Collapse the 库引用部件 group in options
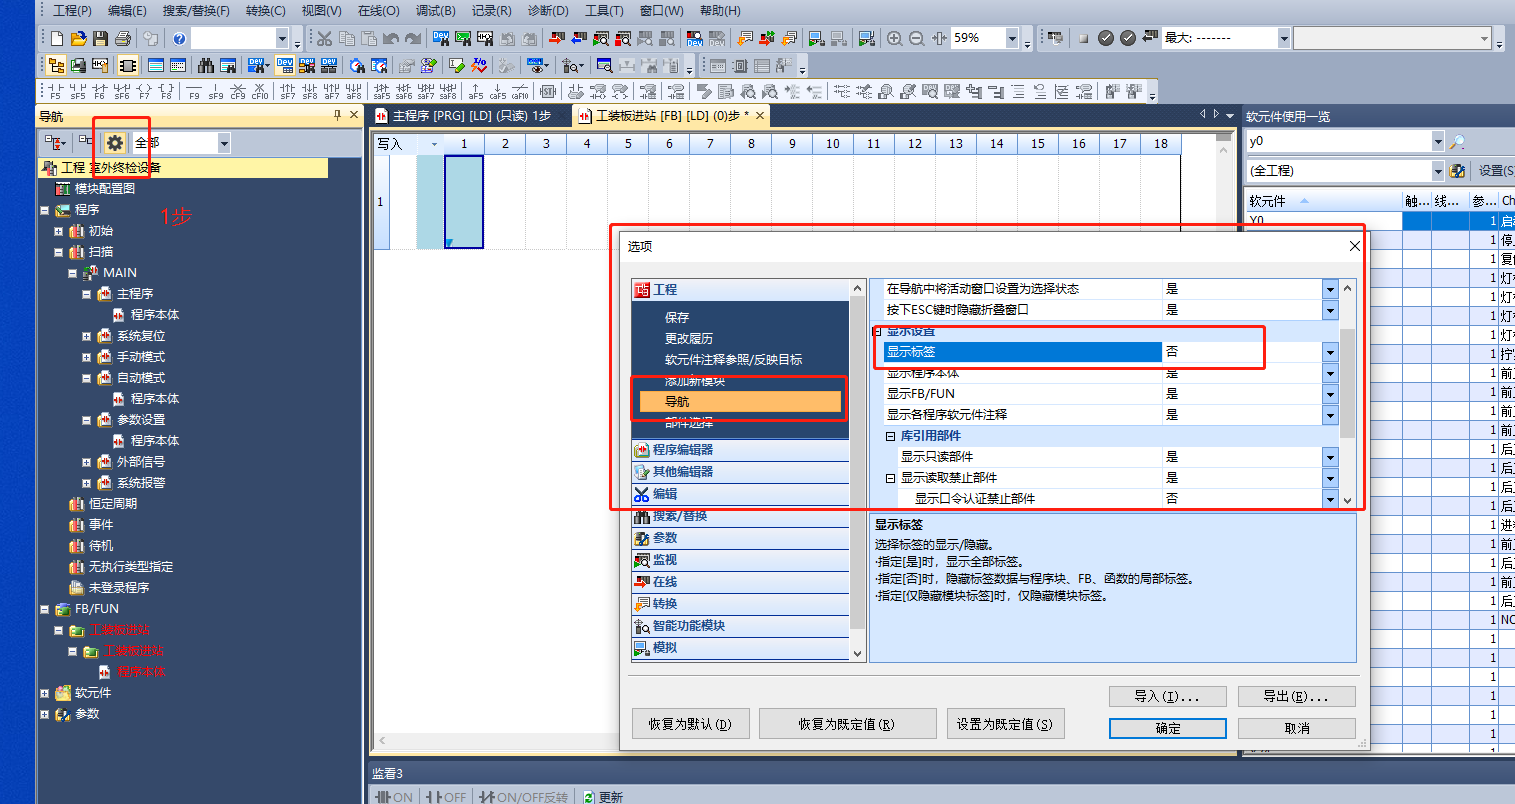Image resolution: width=1515 pixels, height=804 pixels. tap(890, 436)
